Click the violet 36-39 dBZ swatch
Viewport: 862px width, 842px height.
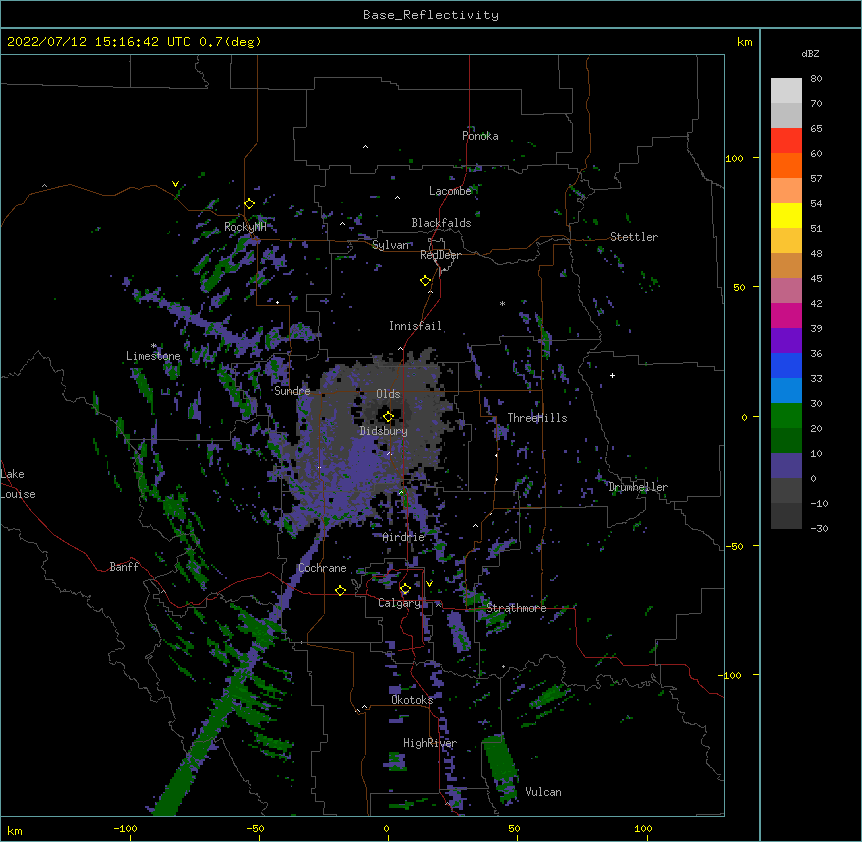(786, 341)
